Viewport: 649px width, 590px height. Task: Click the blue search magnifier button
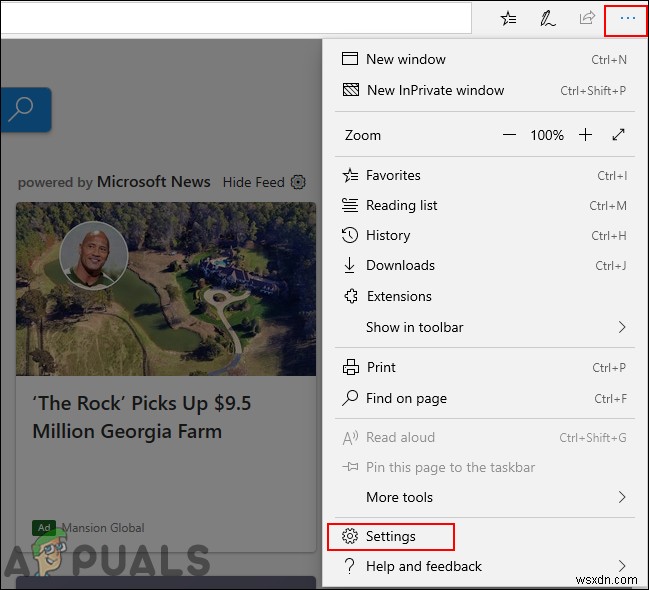(x=26, y=110)
